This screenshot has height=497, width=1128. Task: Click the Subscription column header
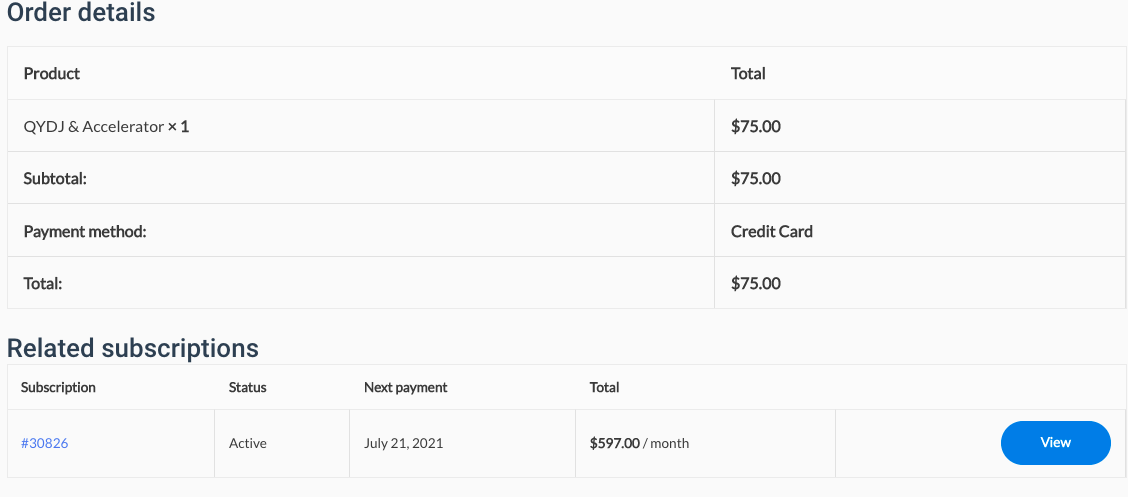point(58,387)
